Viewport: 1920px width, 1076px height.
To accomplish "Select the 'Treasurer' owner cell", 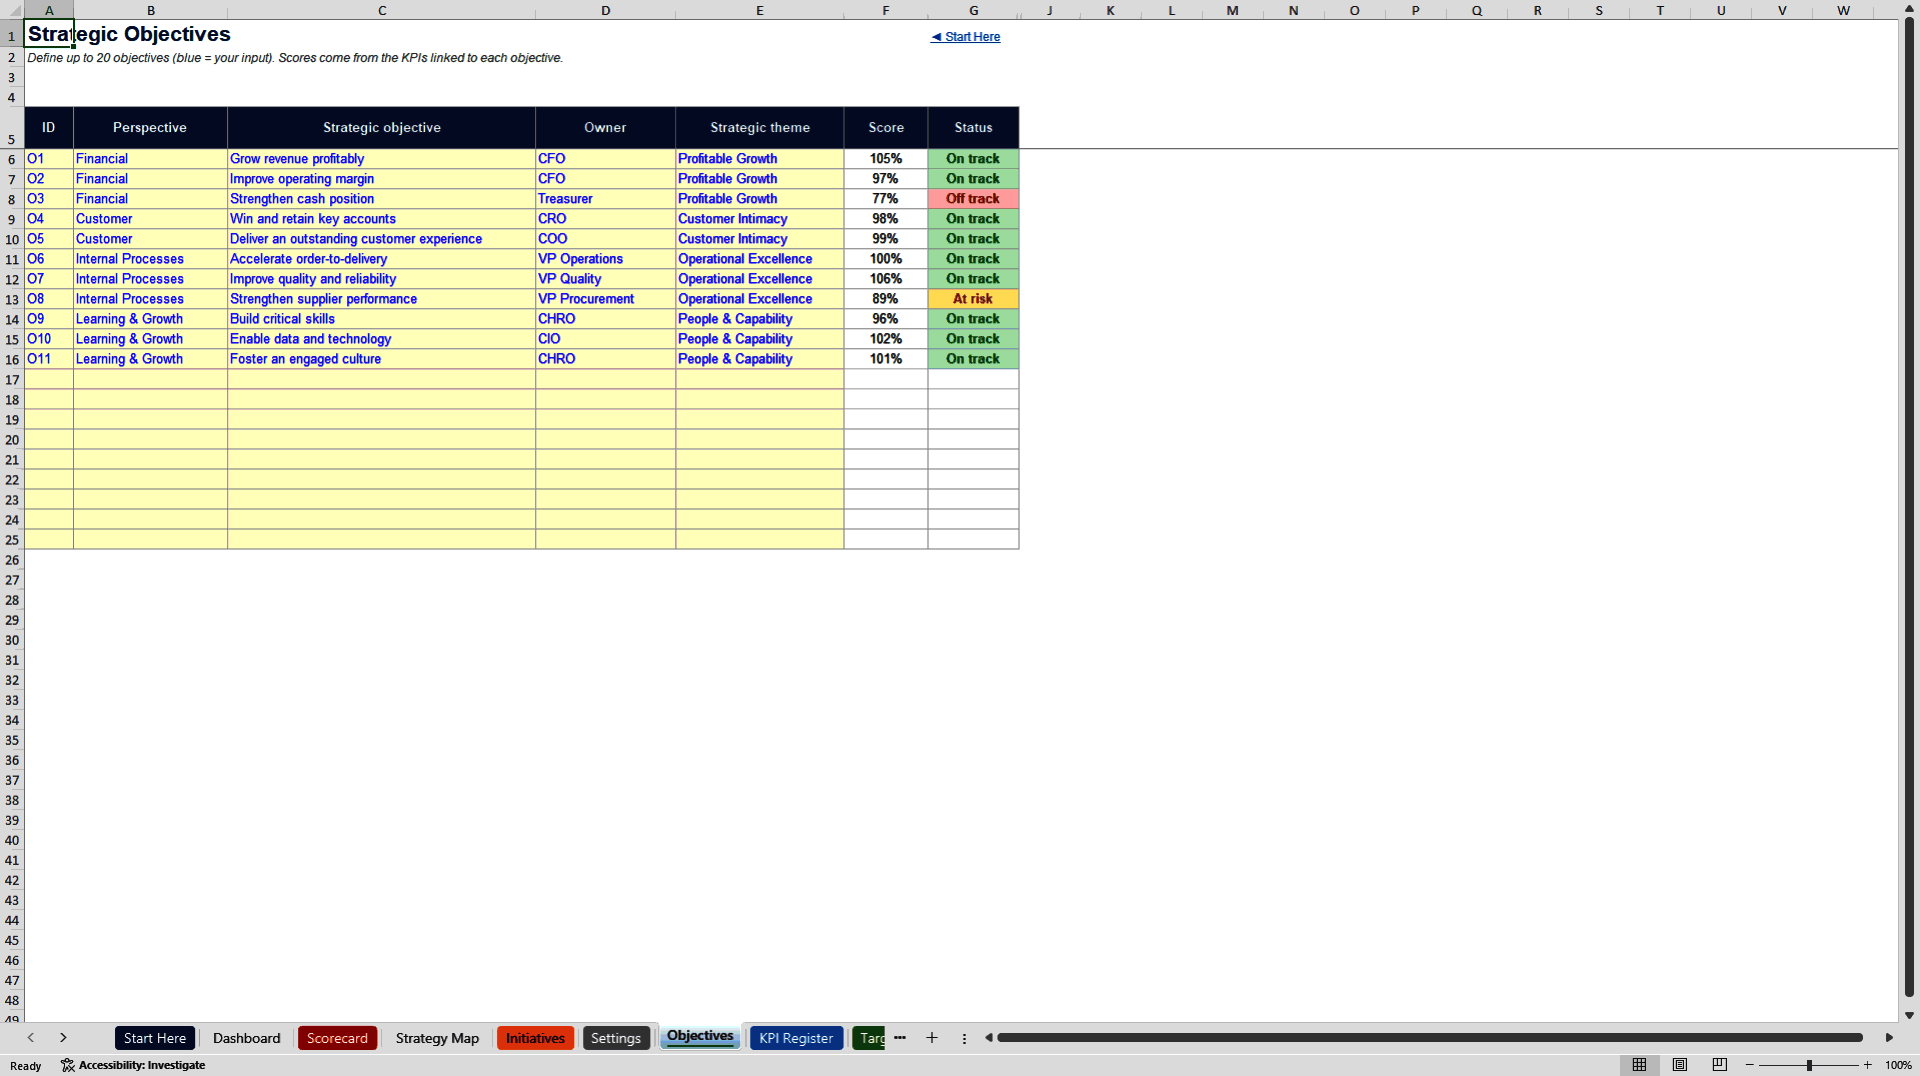I will (605, 199).
